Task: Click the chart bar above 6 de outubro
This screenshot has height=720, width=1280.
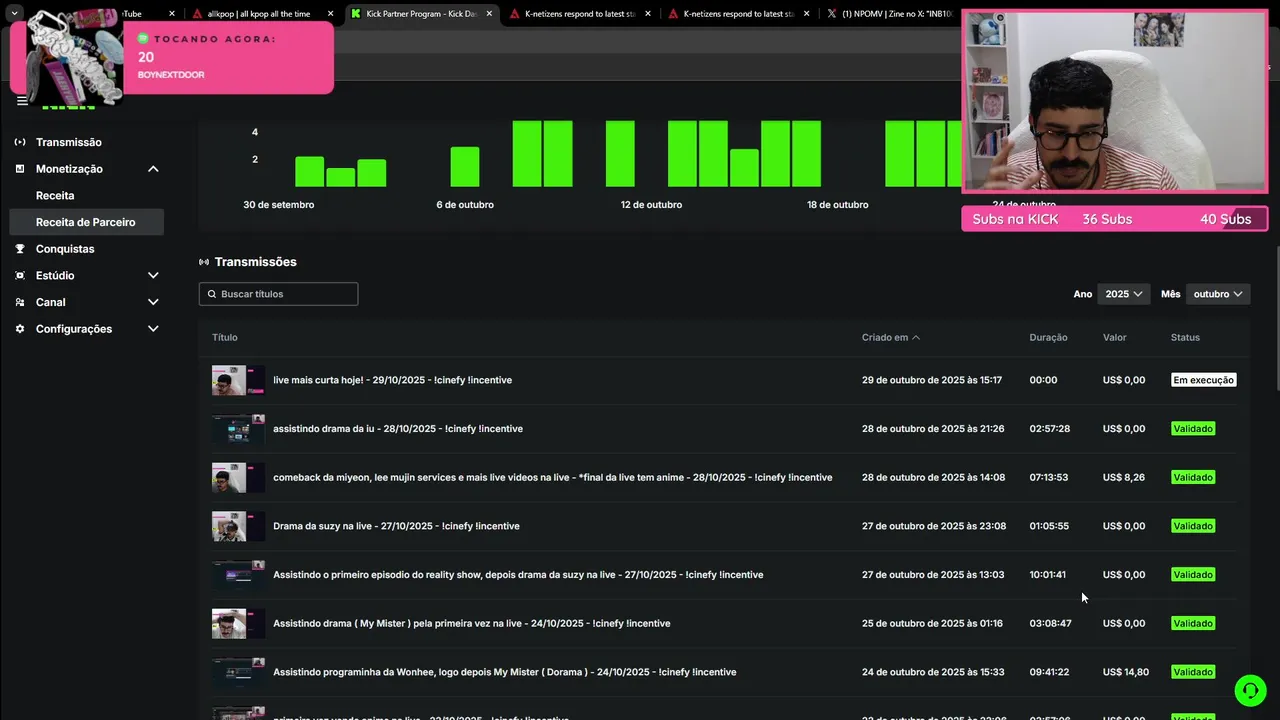Action: tap(464, 167)
